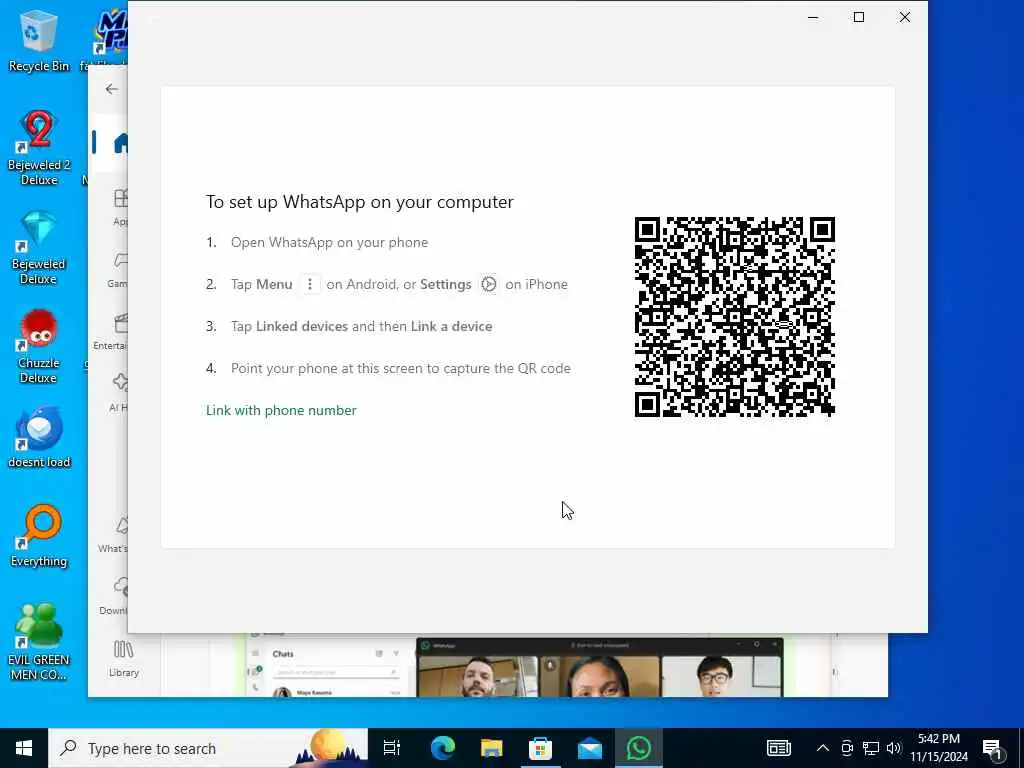Click the Meet Now tray icon
The width and height of the screenshot is (1024, 768).
click(847, 748)
